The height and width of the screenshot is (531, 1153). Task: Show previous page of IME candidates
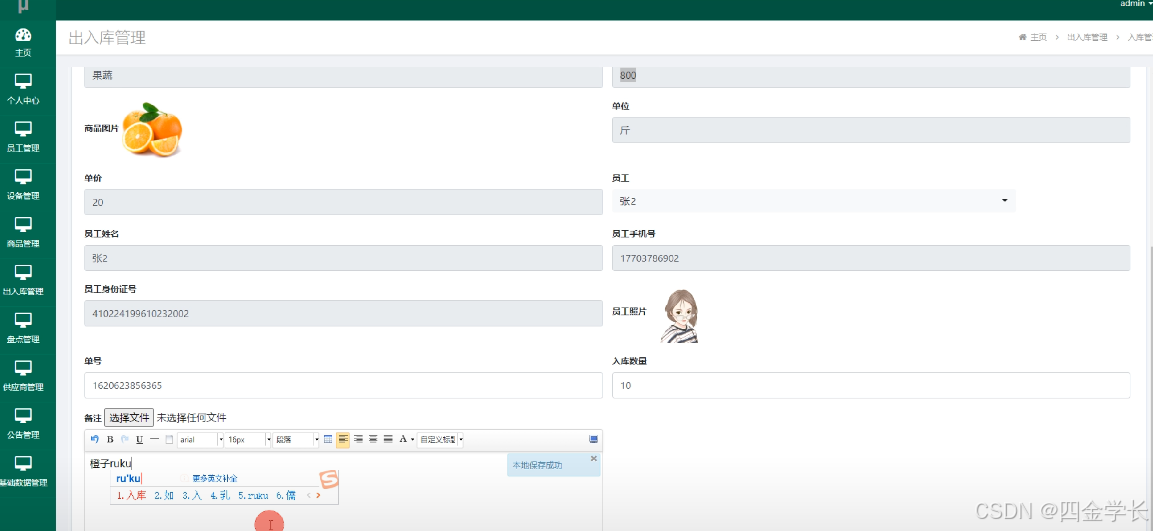point(309,496)
